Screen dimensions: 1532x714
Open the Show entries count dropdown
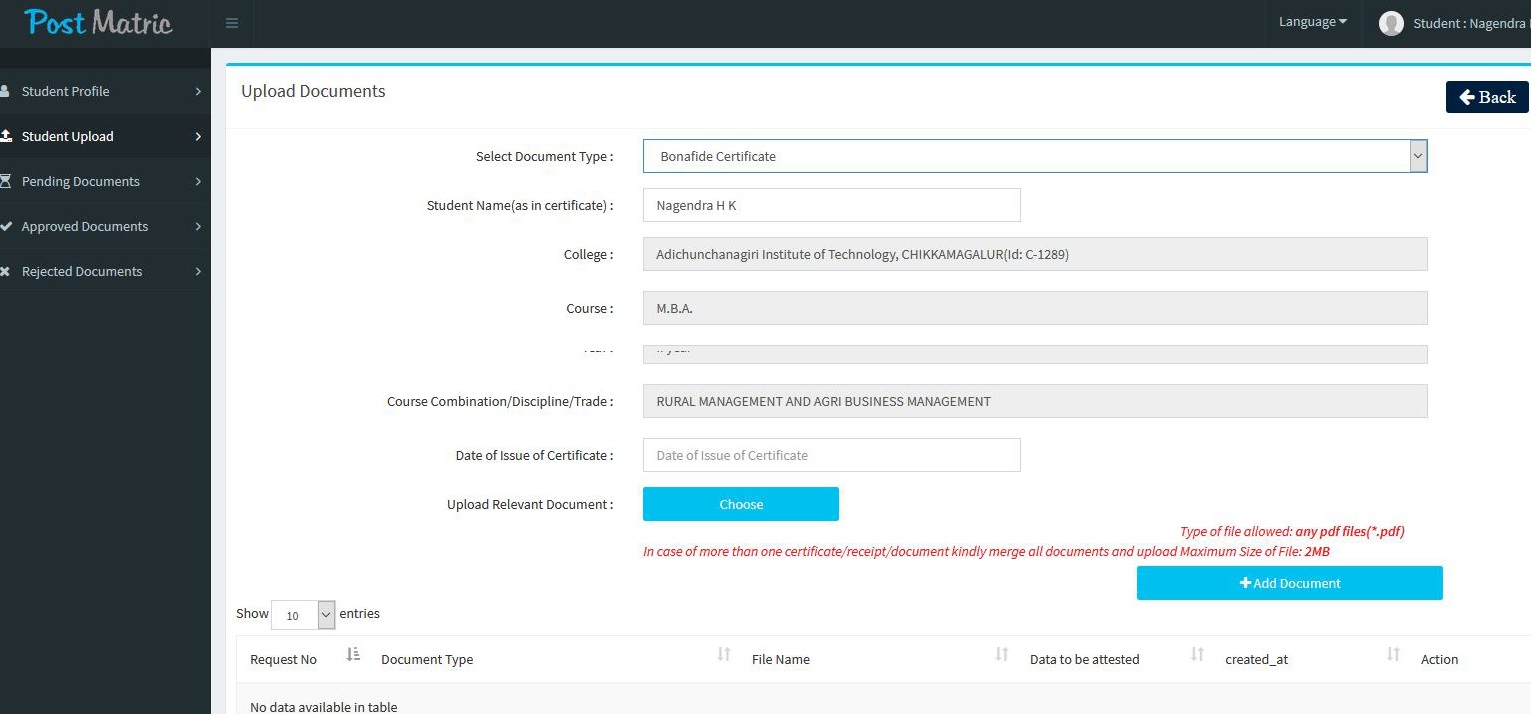(x=303, y=615)
